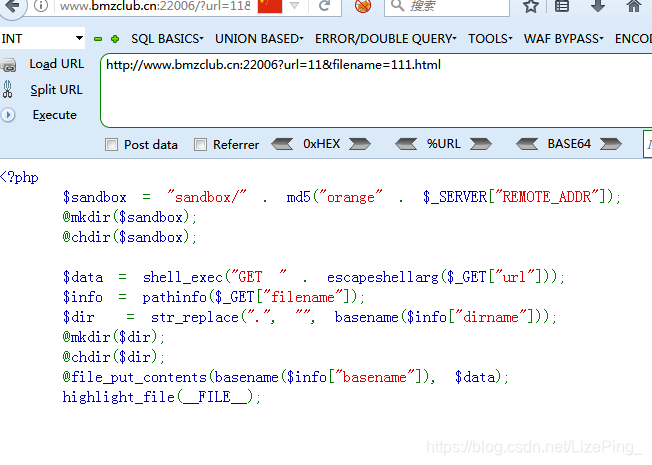Click the "@mkdir($dir);" code line
This screenshot has height=465, width=652.
tap(114, 337)
